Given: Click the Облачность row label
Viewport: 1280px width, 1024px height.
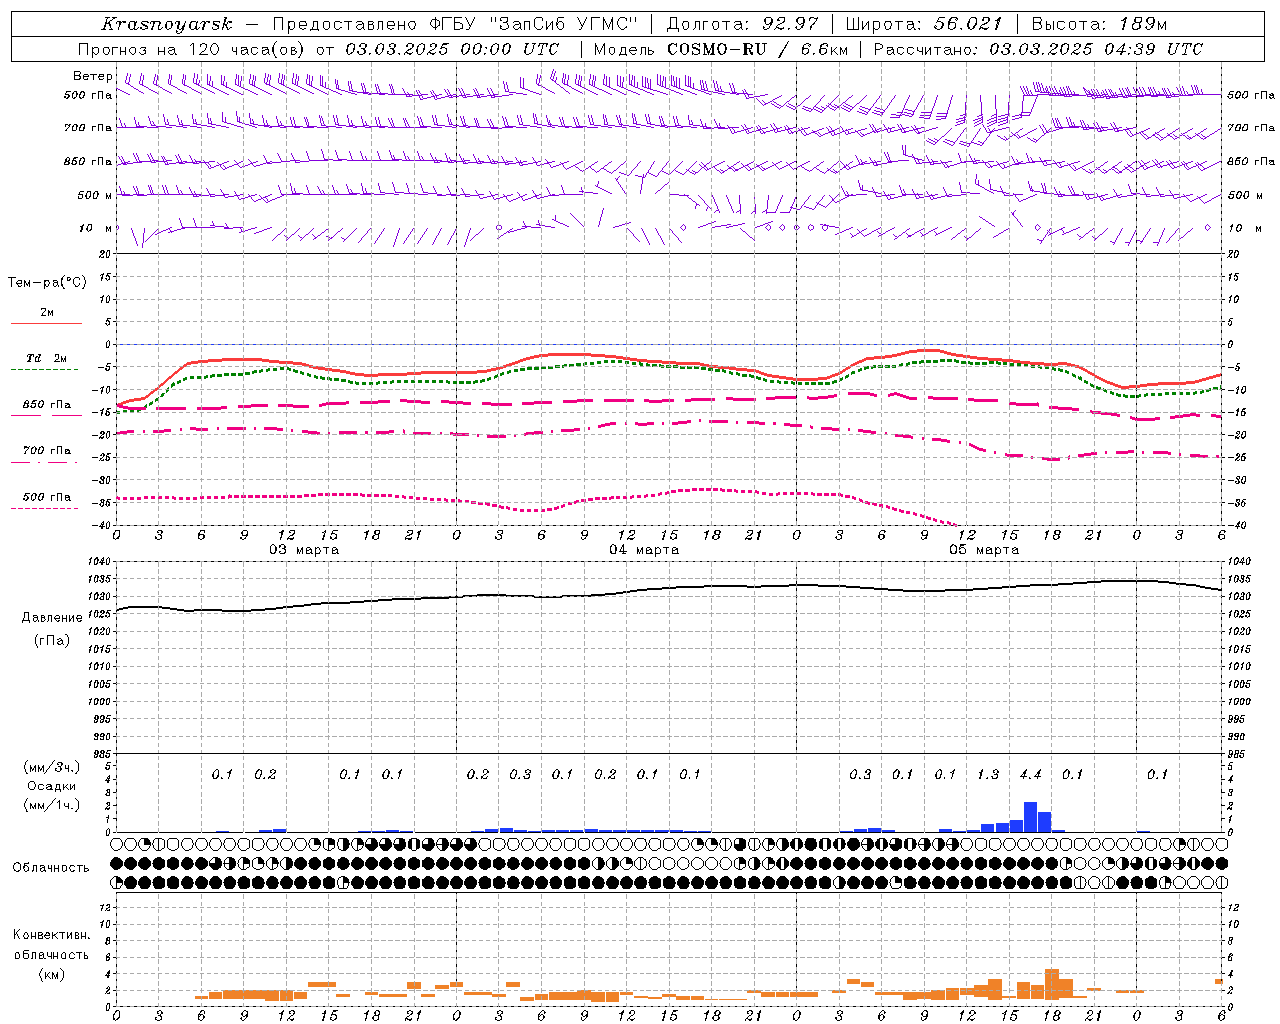Looking at the screenshot, I should pos(51,868).
